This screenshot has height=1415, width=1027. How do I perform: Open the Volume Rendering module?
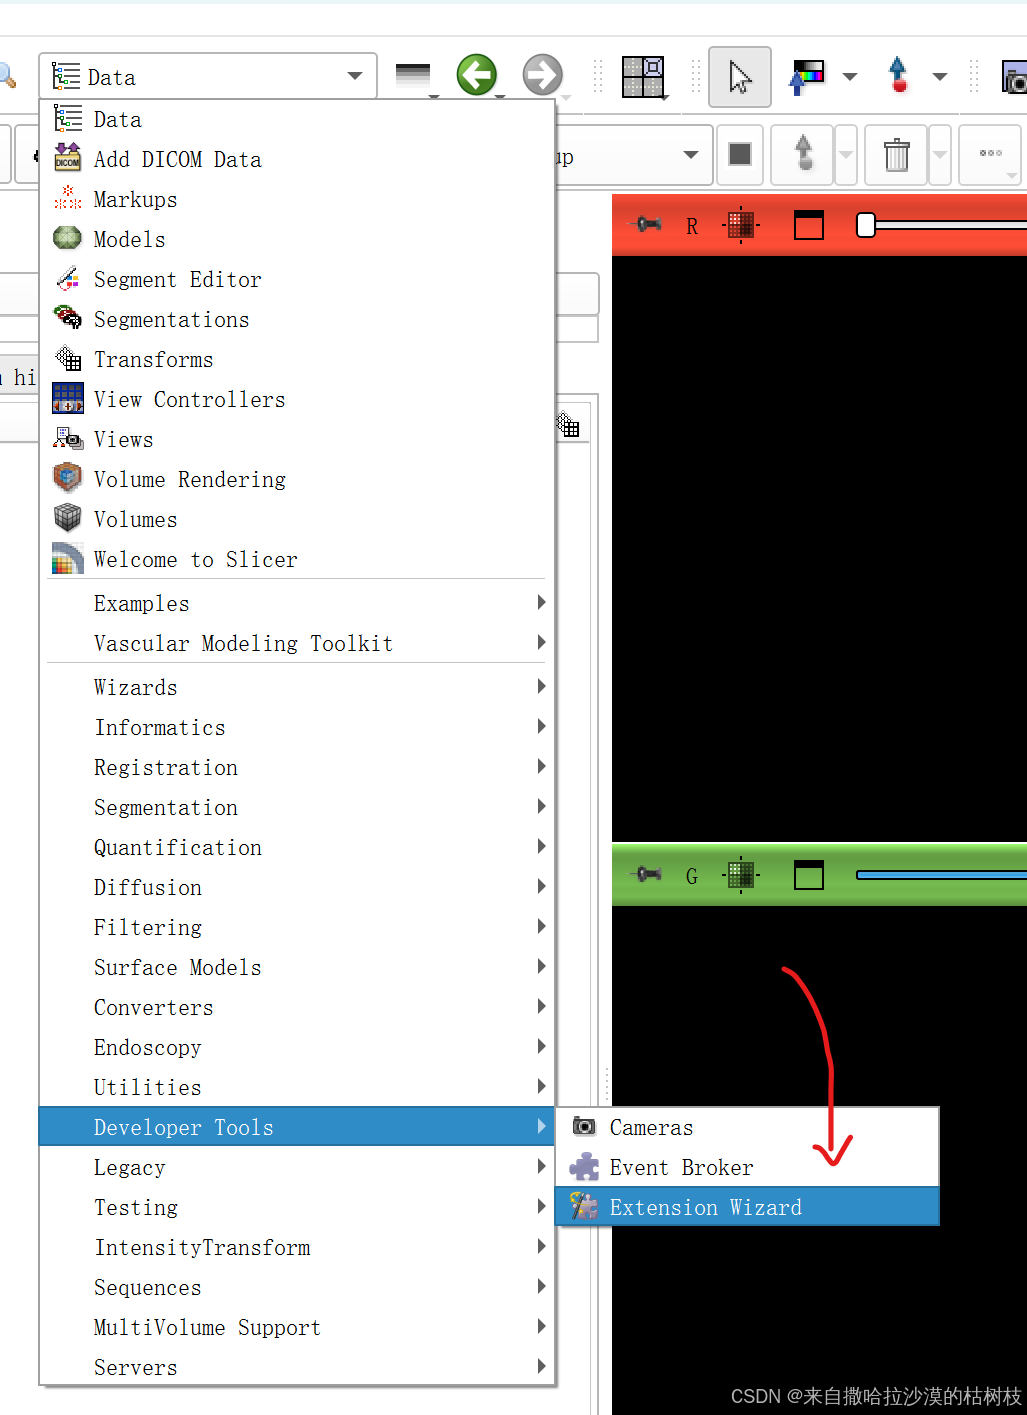[297, 479]
